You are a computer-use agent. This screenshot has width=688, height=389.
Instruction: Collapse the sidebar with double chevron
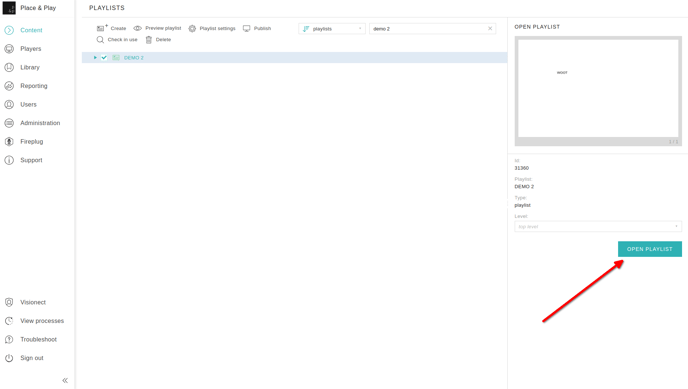(x=65, y=380)
